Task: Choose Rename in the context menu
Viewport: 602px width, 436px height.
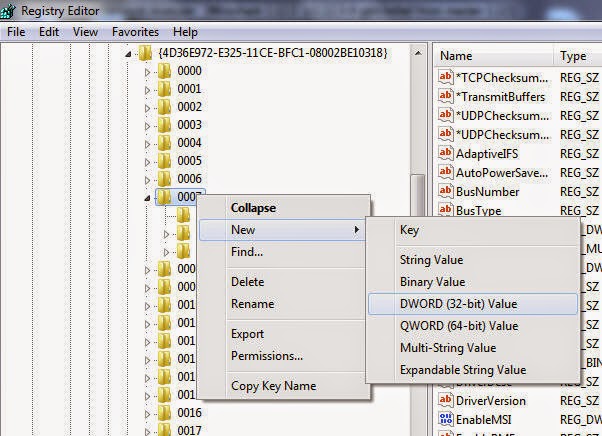Action: pos(252,304)
